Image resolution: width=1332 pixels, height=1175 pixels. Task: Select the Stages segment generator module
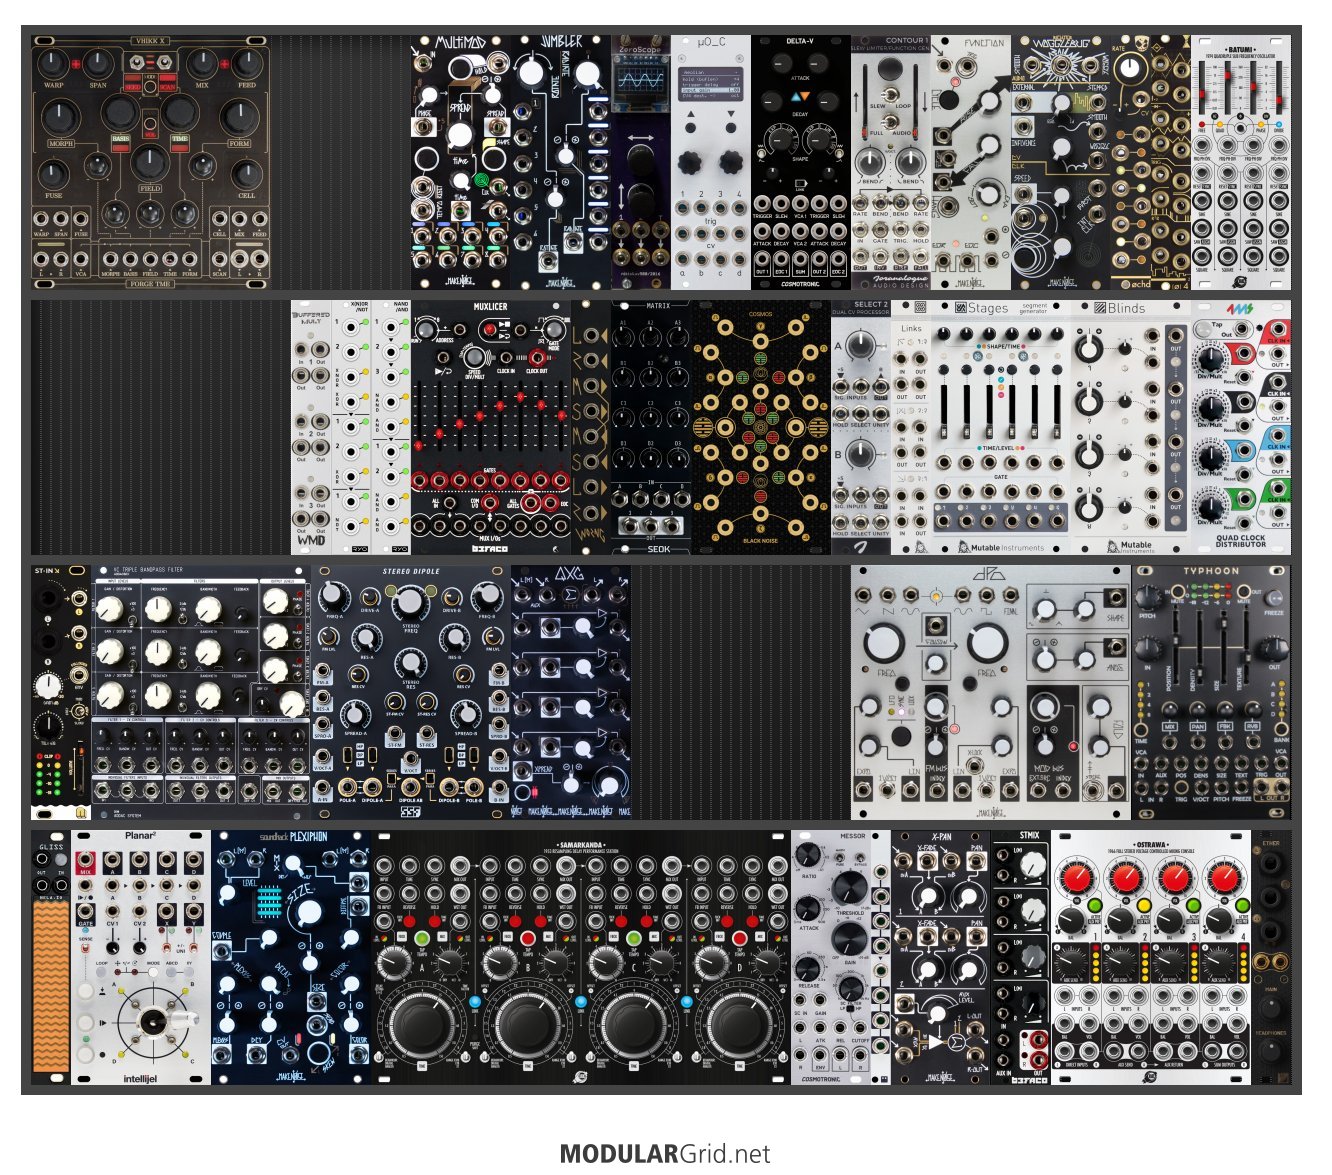[1001, 427]
